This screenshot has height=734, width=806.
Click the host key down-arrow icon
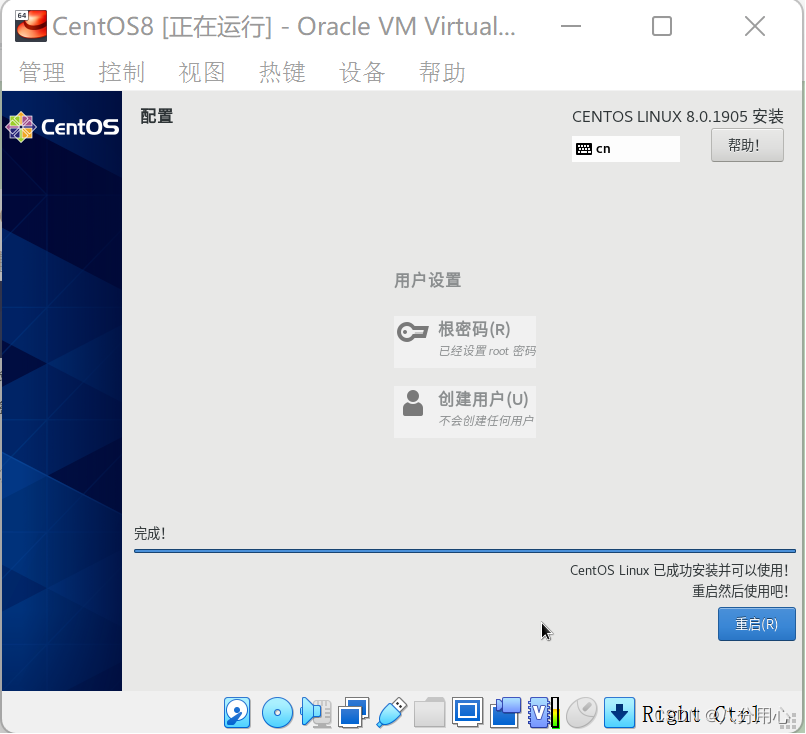tap(619, 712)
